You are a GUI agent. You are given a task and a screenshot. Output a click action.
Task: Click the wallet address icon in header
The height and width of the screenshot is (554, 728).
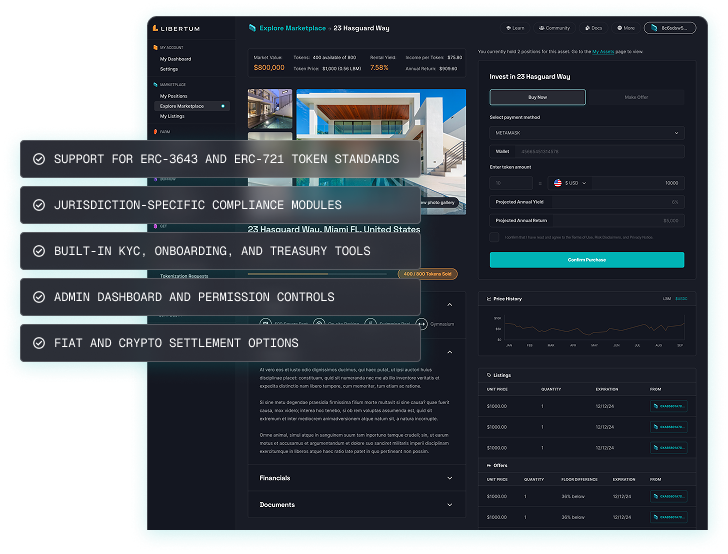pyautogui.click(x=656, y=28)
